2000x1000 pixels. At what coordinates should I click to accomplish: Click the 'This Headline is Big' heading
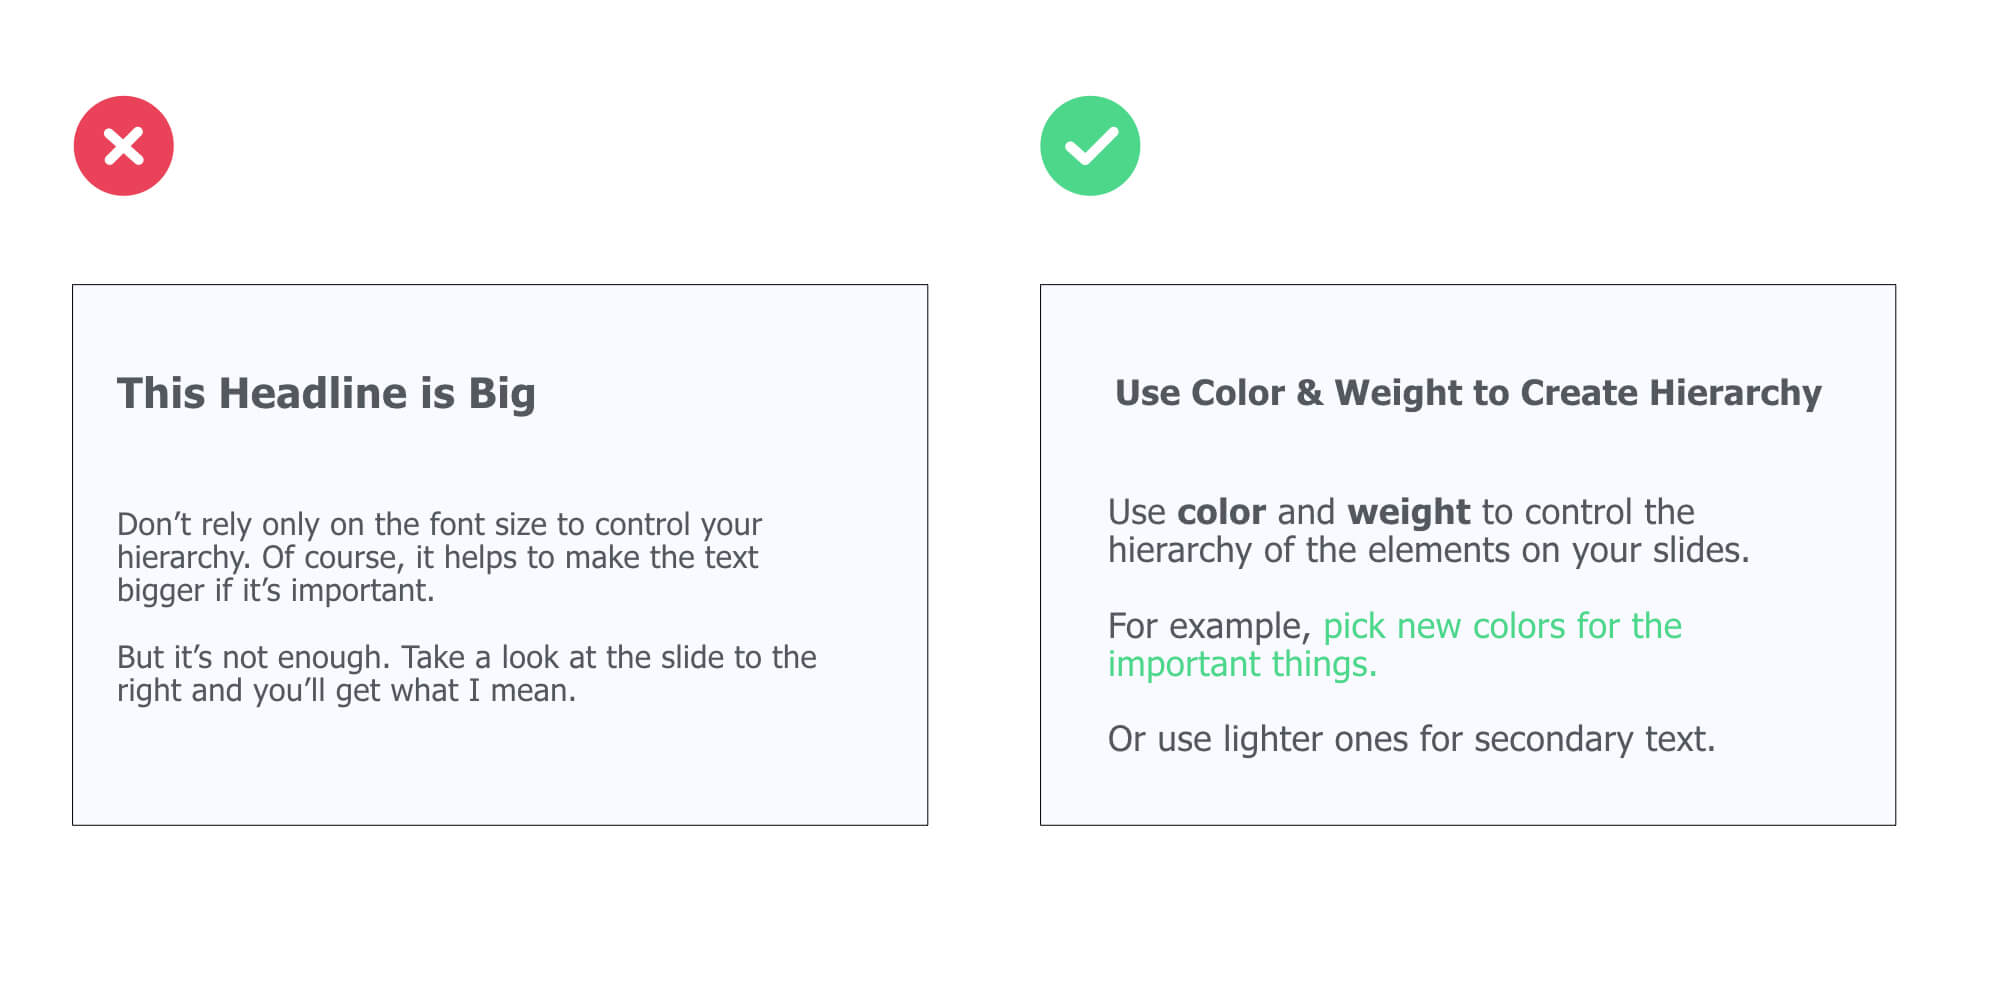click(326, 393)
